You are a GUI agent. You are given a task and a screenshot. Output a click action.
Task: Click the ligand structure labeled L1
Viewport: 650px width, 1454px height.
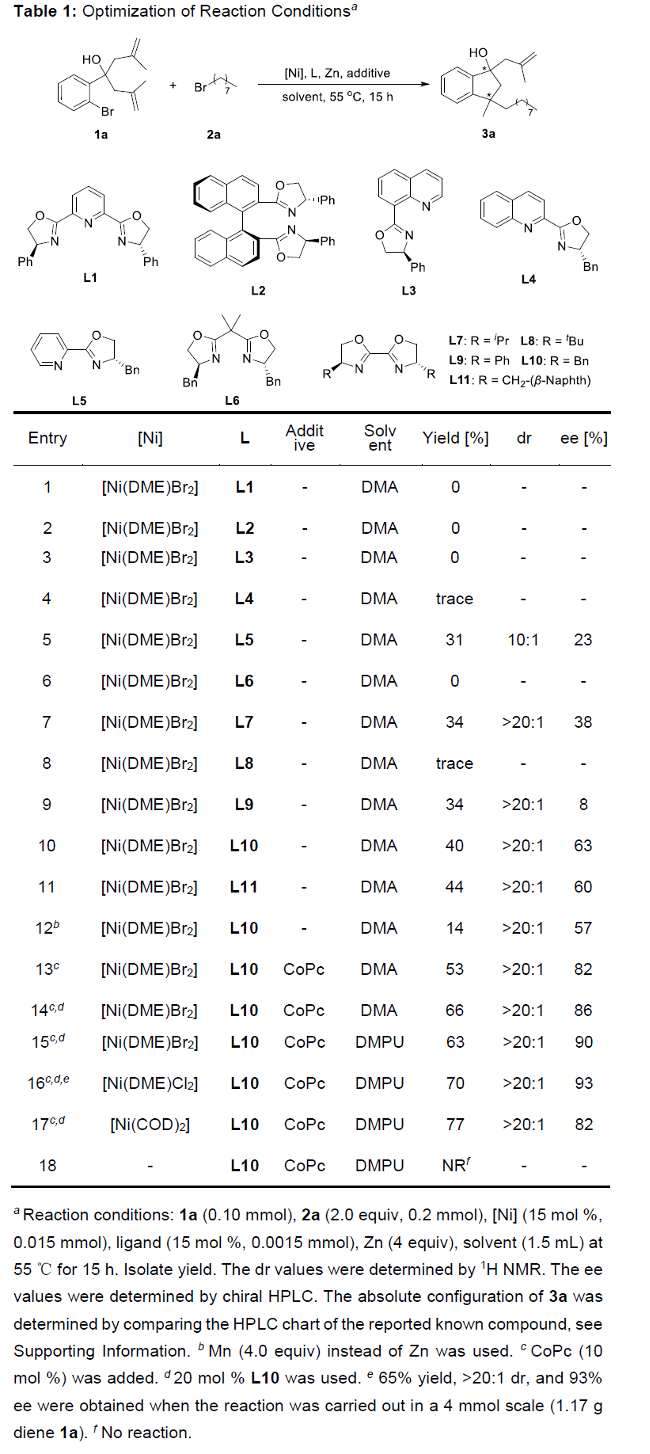pos(92,225)
